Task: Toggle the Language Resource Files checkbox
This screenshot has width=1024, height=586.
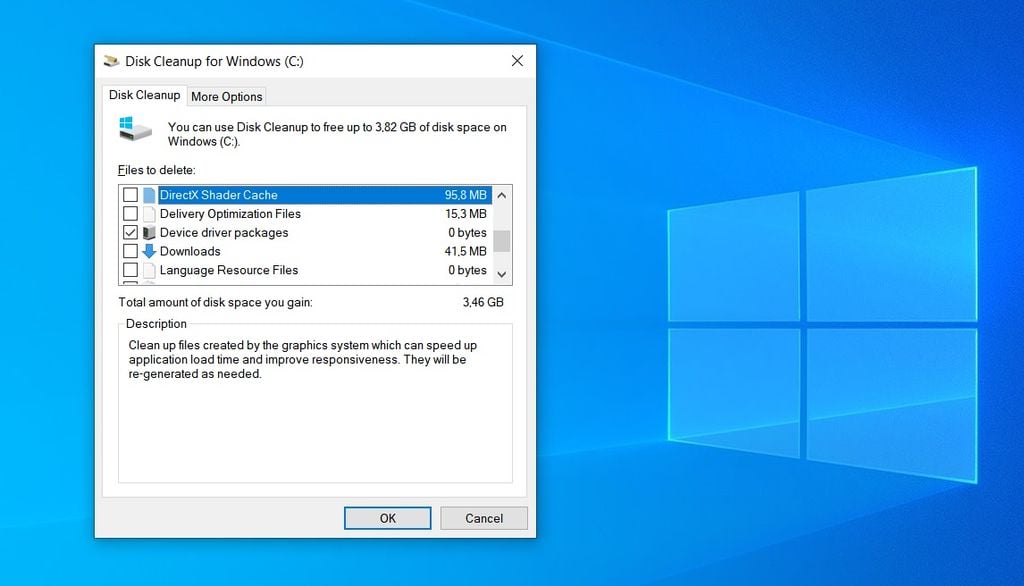Action: (x=130, y=271)
